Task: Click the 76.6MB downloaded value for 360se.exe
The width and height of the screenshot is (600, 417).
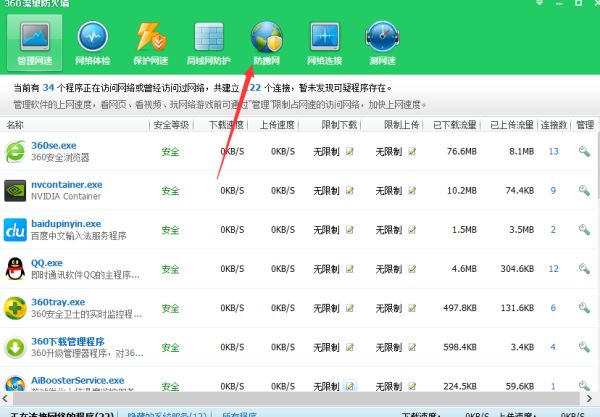Action: coord(461,151)
